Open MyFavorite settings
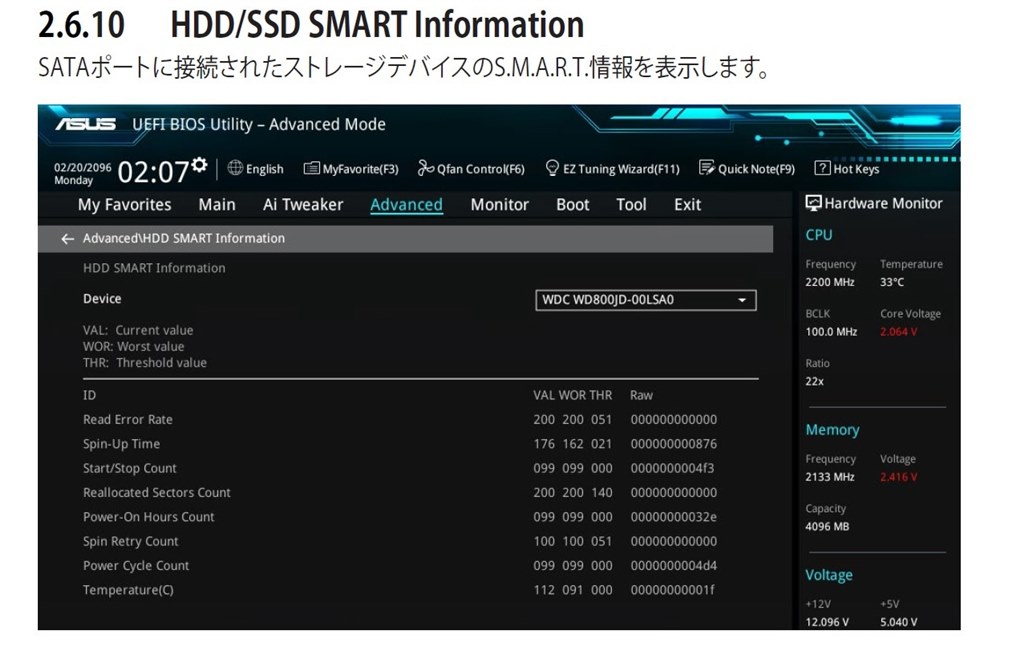 [x=351, y=168]
